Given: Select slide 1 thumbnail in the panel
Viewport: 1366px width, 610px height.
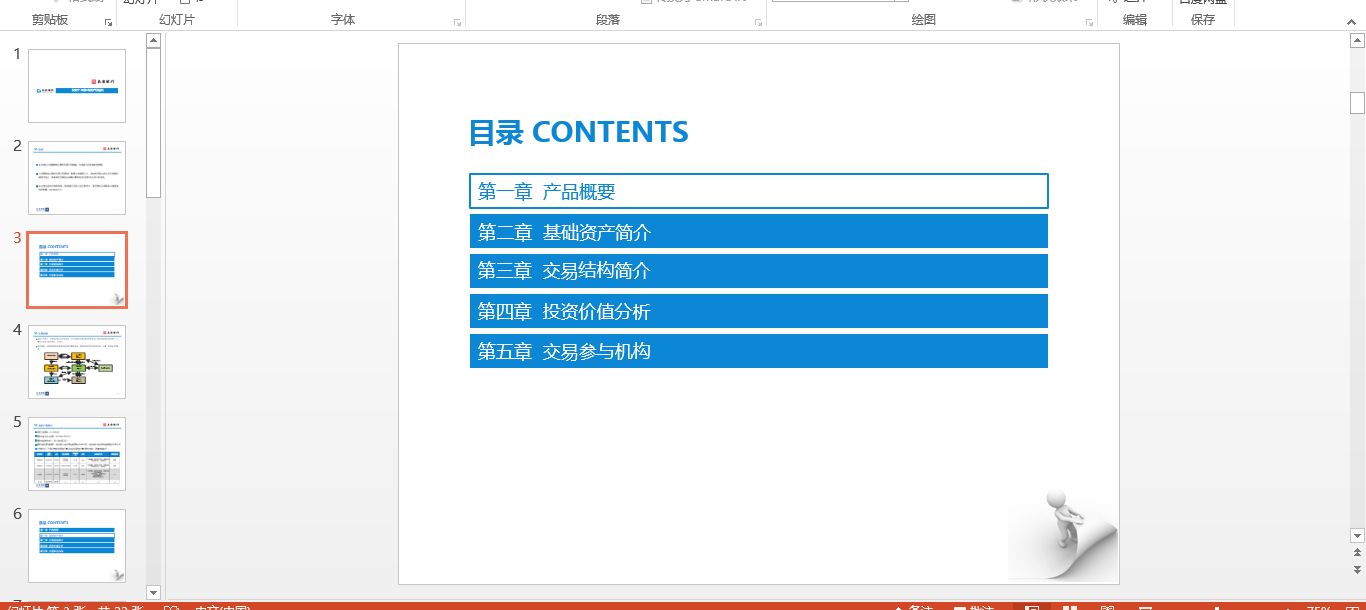Looking at the screenshot, I should (x=77, y=86).
